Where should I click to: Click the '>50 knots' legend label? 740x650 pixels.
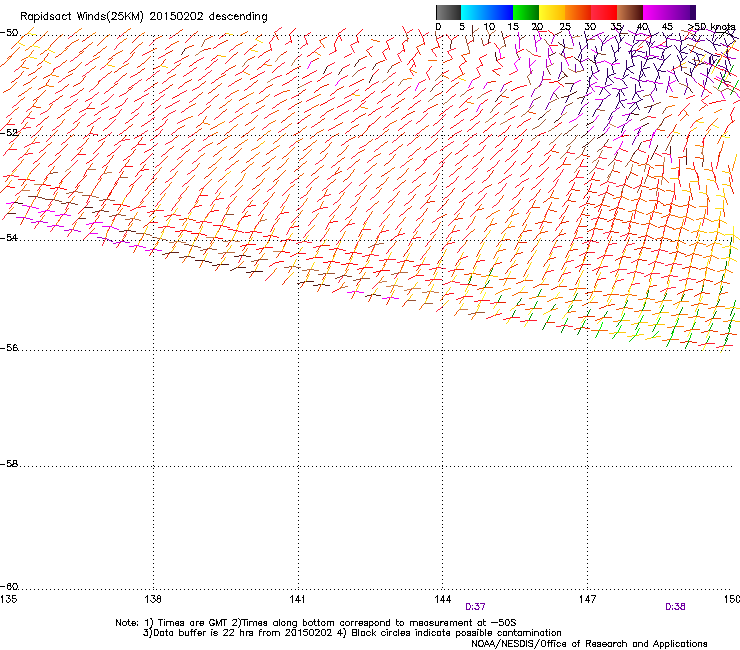(712, 27)
